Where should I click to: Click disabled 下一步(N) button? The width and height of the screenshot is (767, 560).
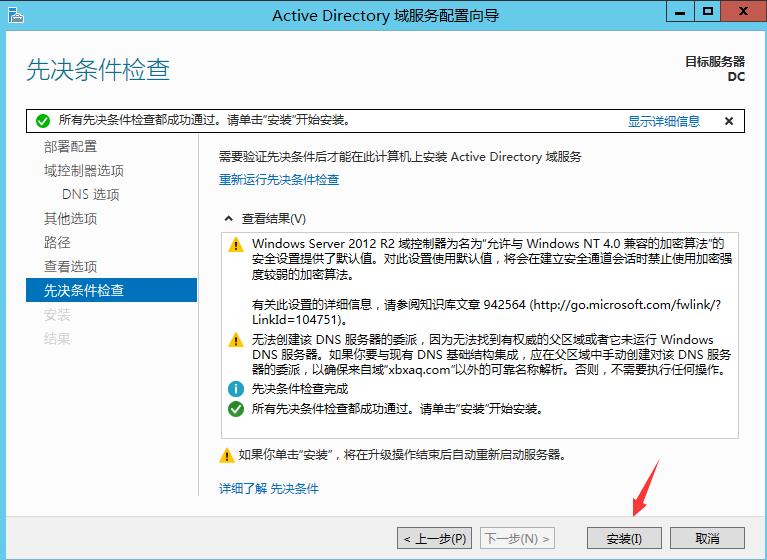coord(518,538)
